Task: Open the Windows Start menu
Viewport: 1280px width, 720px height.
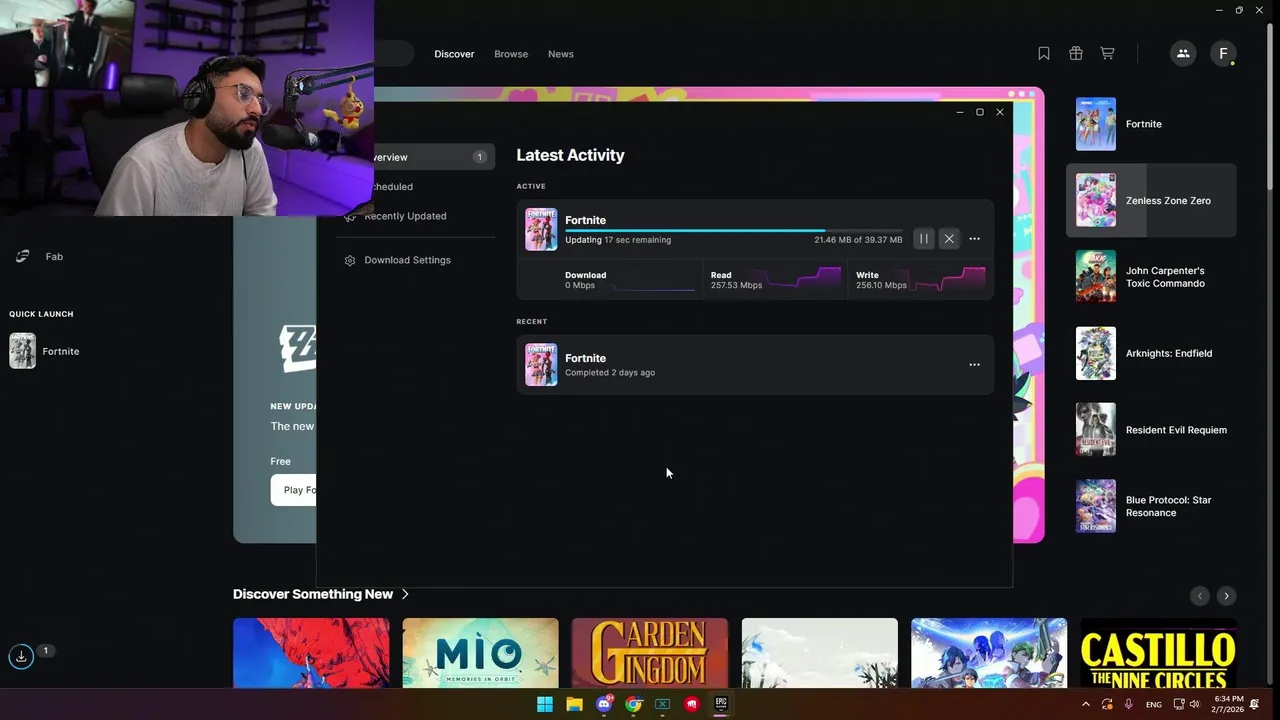Action: point(545,704)
